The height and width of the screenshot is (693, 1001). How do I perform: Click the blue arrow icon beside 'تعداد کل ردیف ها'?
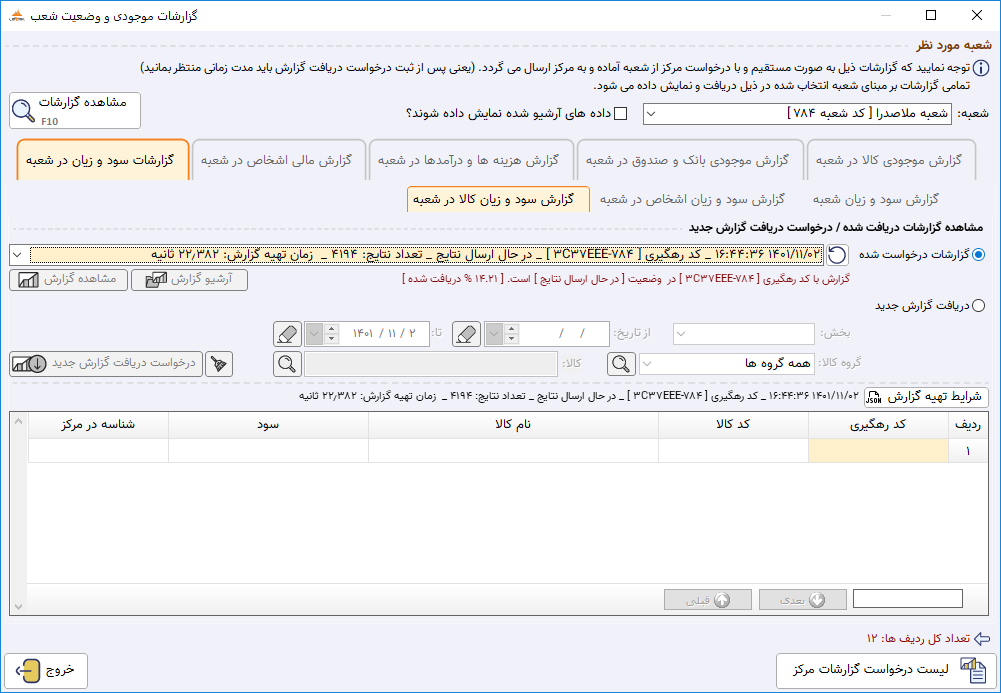click(982, 639)
